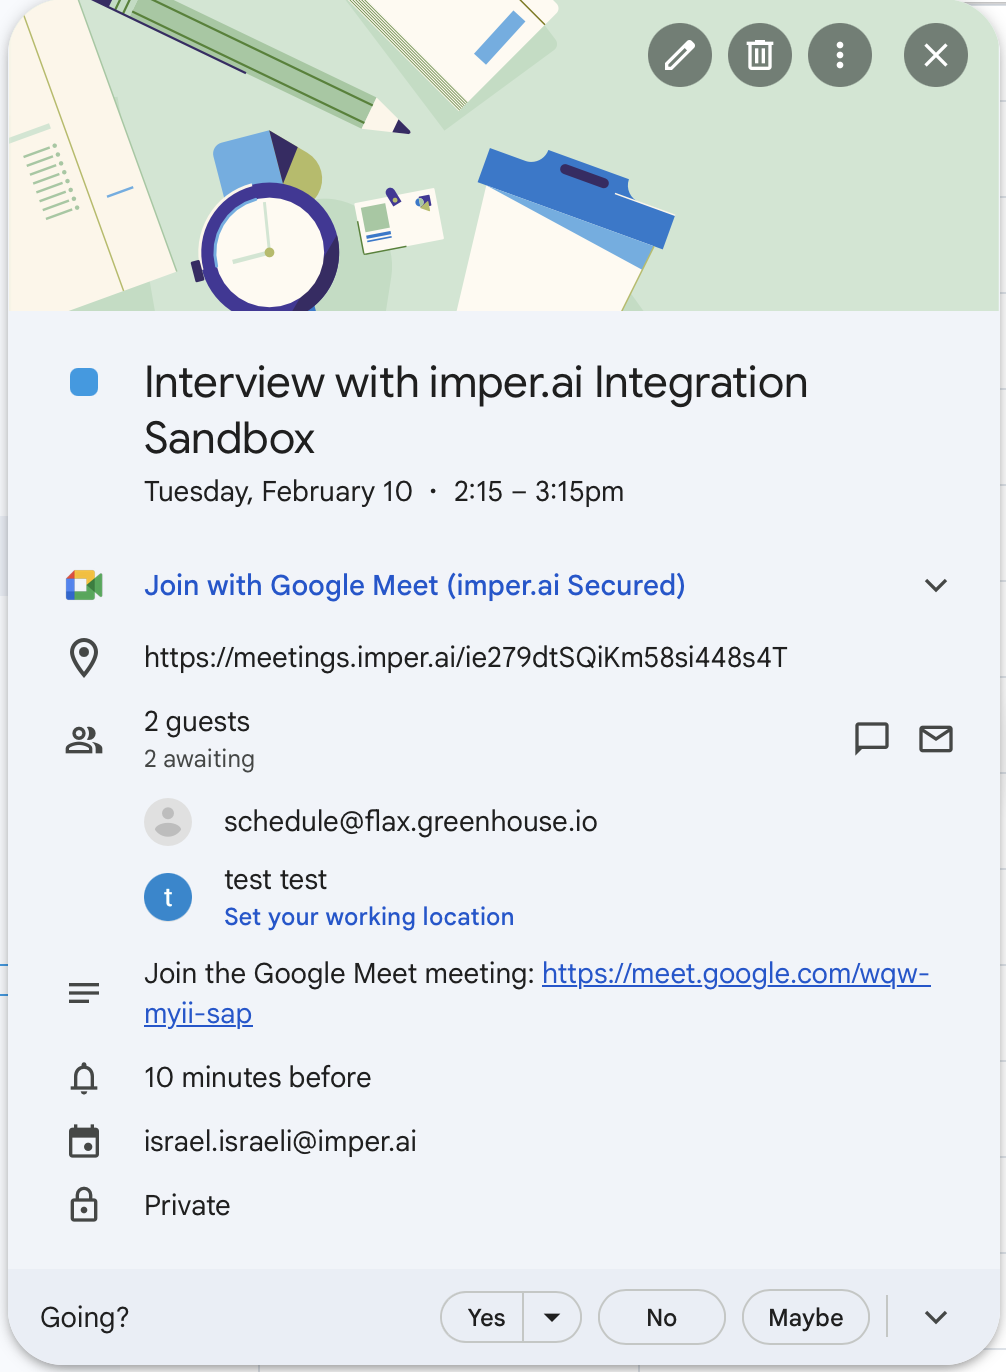Email guests using the envelope icon
Image resolution: width=1006 pixels, height=1372 pixels.
pyautogui.click(x=936, y=738)
